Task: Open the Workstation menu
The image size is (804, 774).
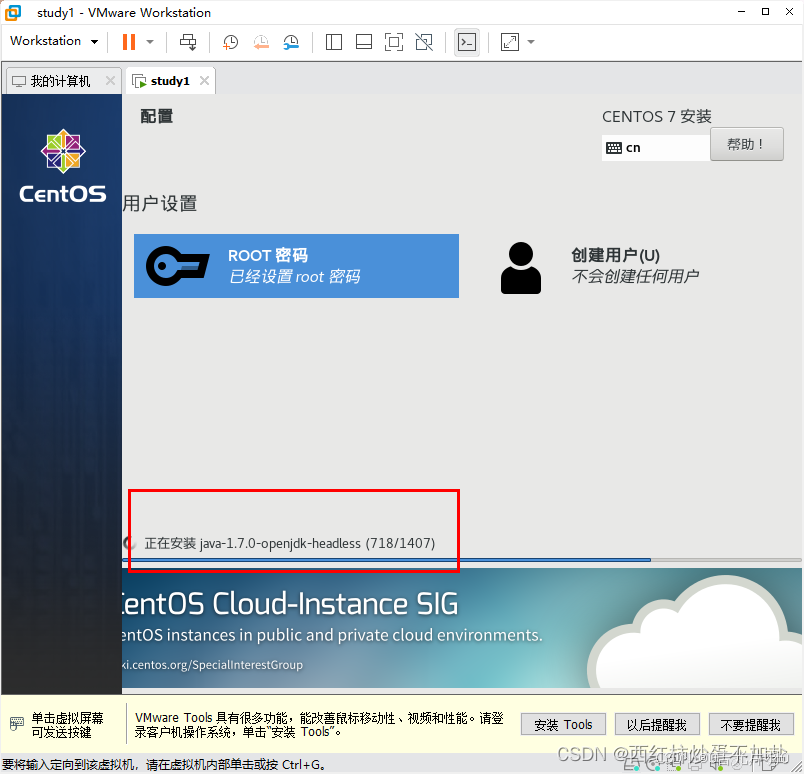Action: pyautogui.click(x=54, y=41)
